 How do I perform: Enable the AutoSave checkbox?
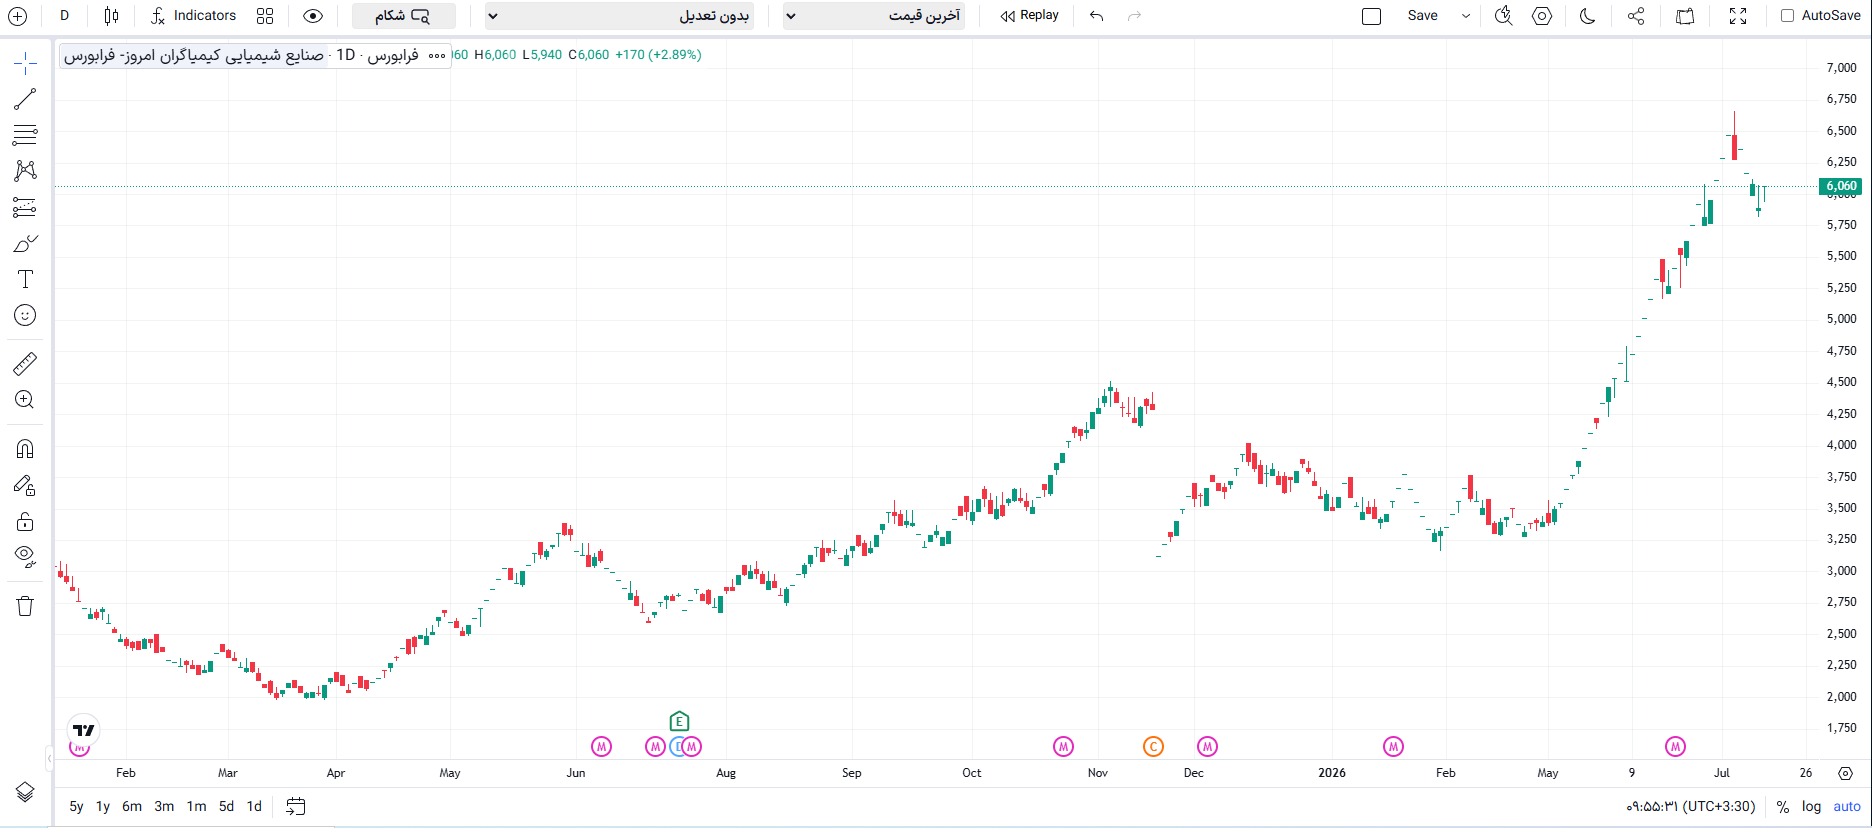click(x=1787, y=16)
